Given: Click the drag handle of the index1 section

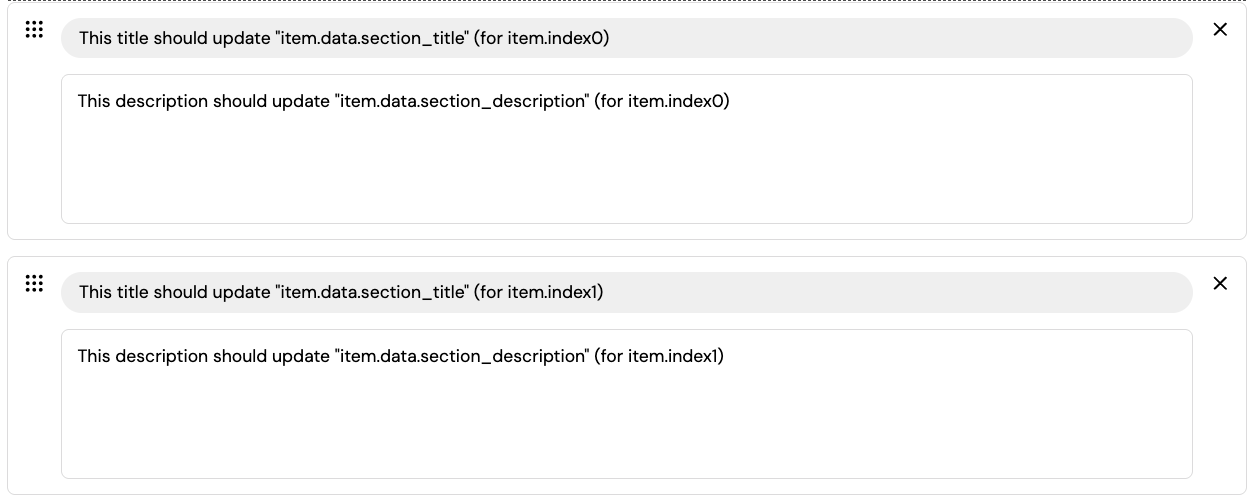Looking at the screenshot, I should point(34,284).
